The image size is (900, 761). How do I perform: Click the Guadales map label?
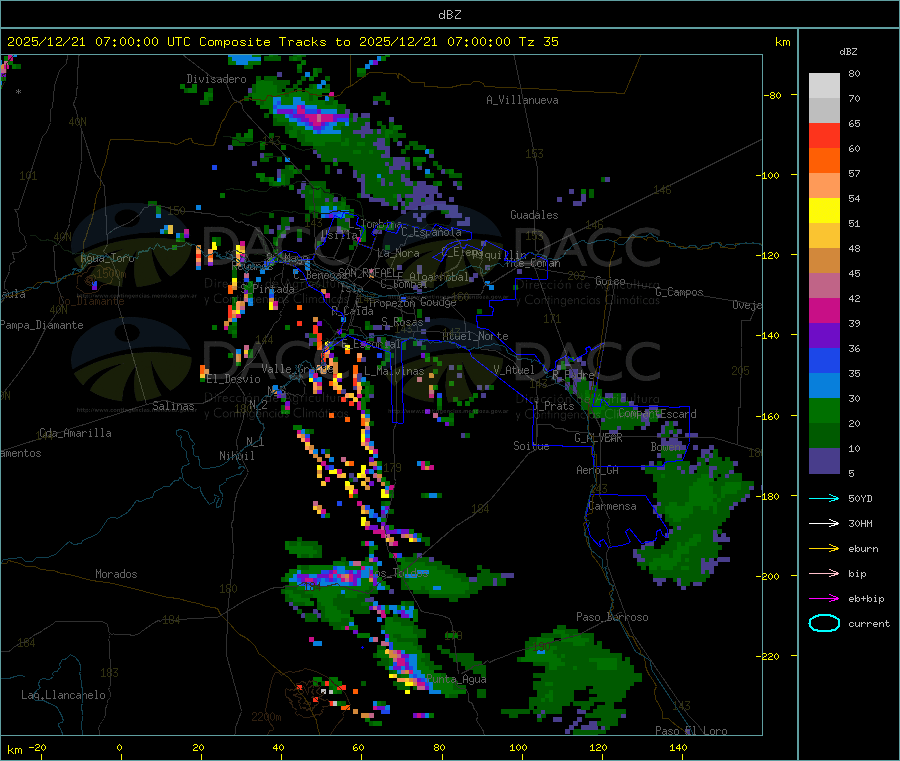pos(534,215)
